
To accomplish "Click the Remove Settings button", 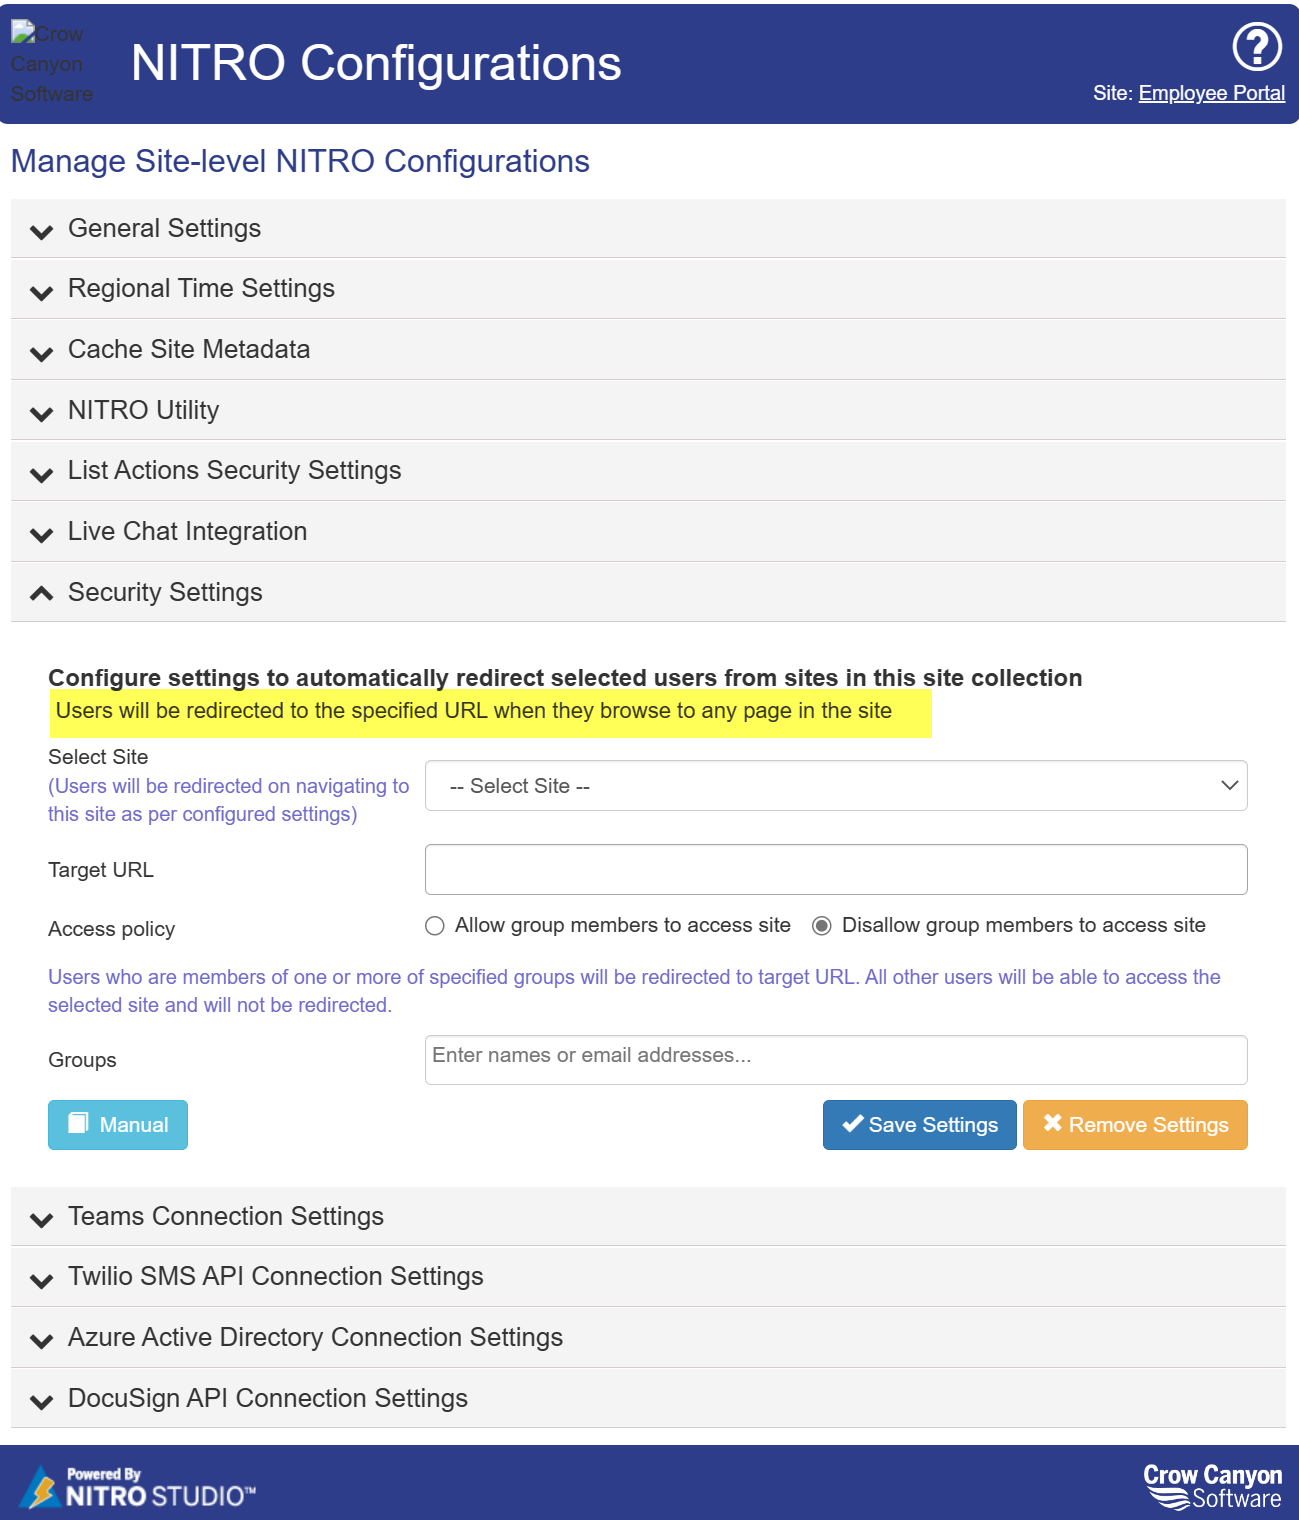I will click(x=1135, y=1125).
